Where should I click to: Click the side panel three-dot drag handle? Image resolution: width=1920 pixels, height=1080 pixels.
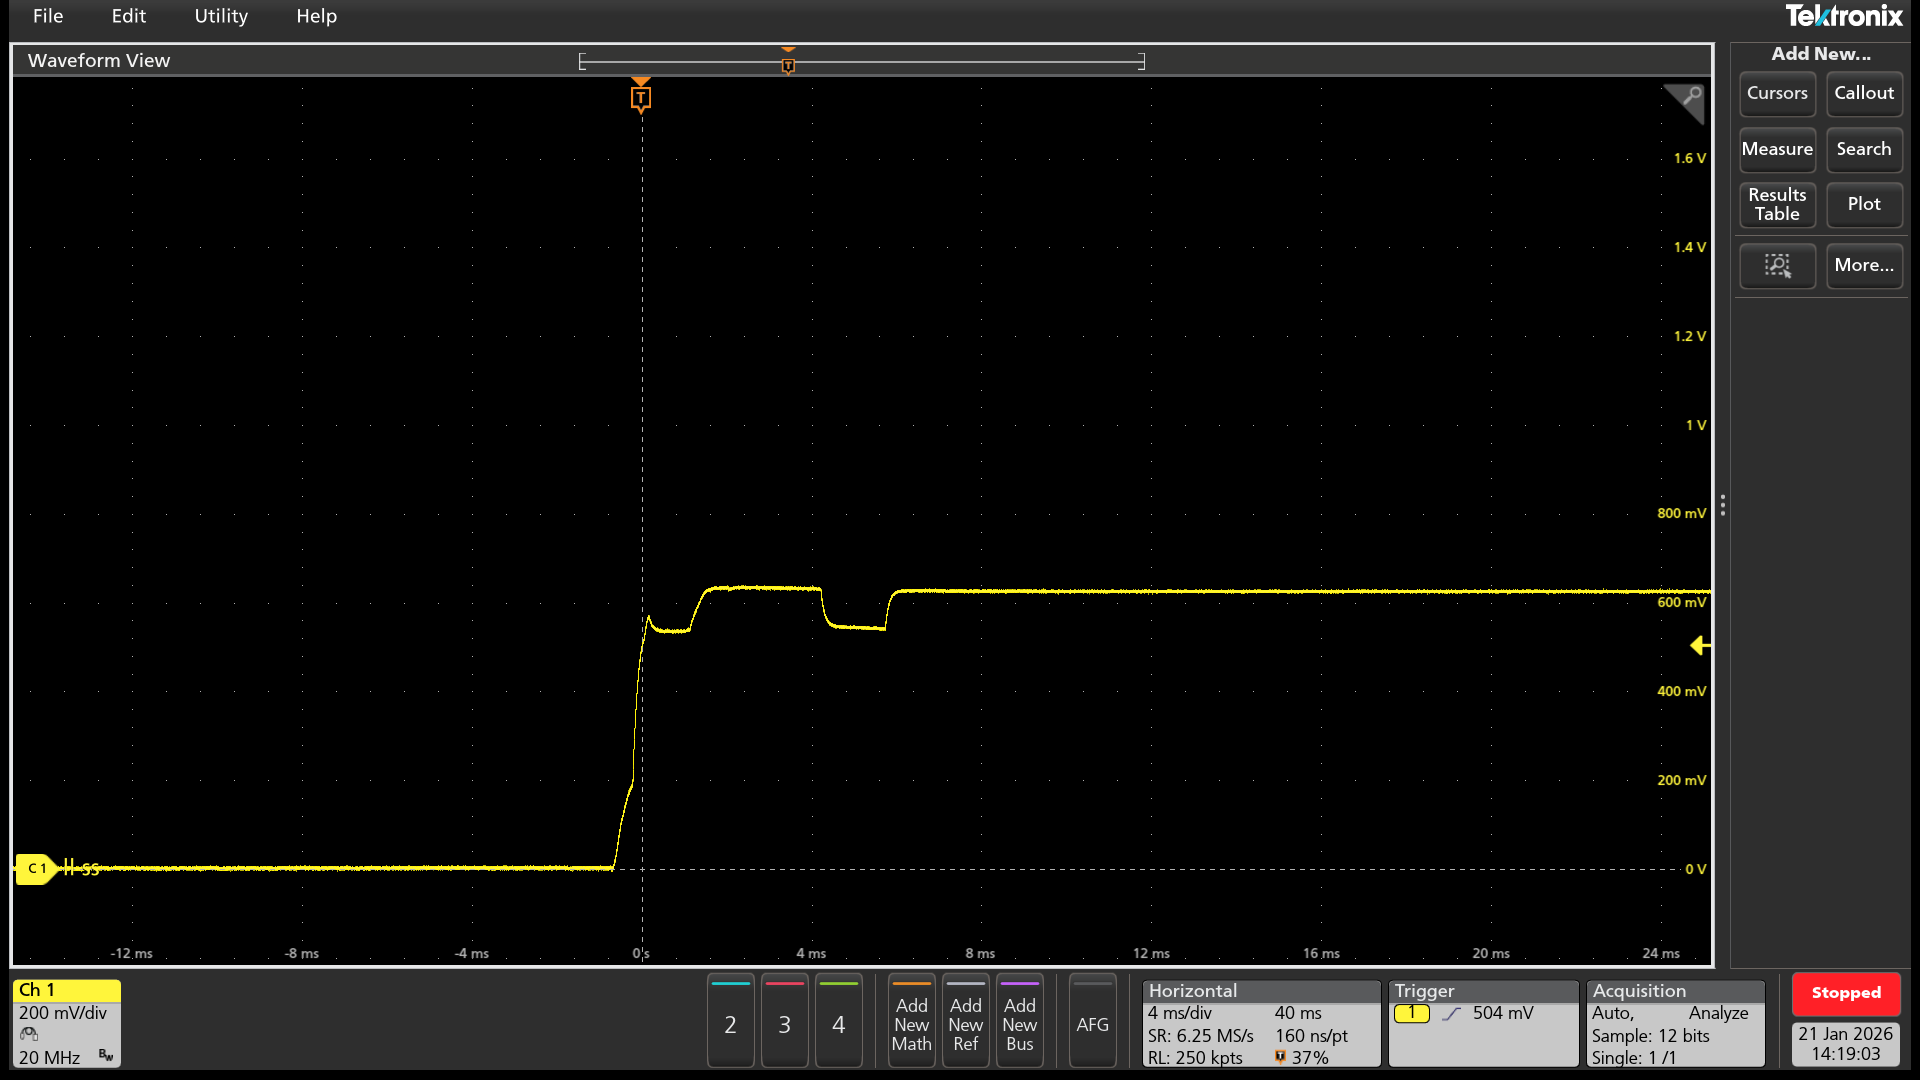point(1722,505)
